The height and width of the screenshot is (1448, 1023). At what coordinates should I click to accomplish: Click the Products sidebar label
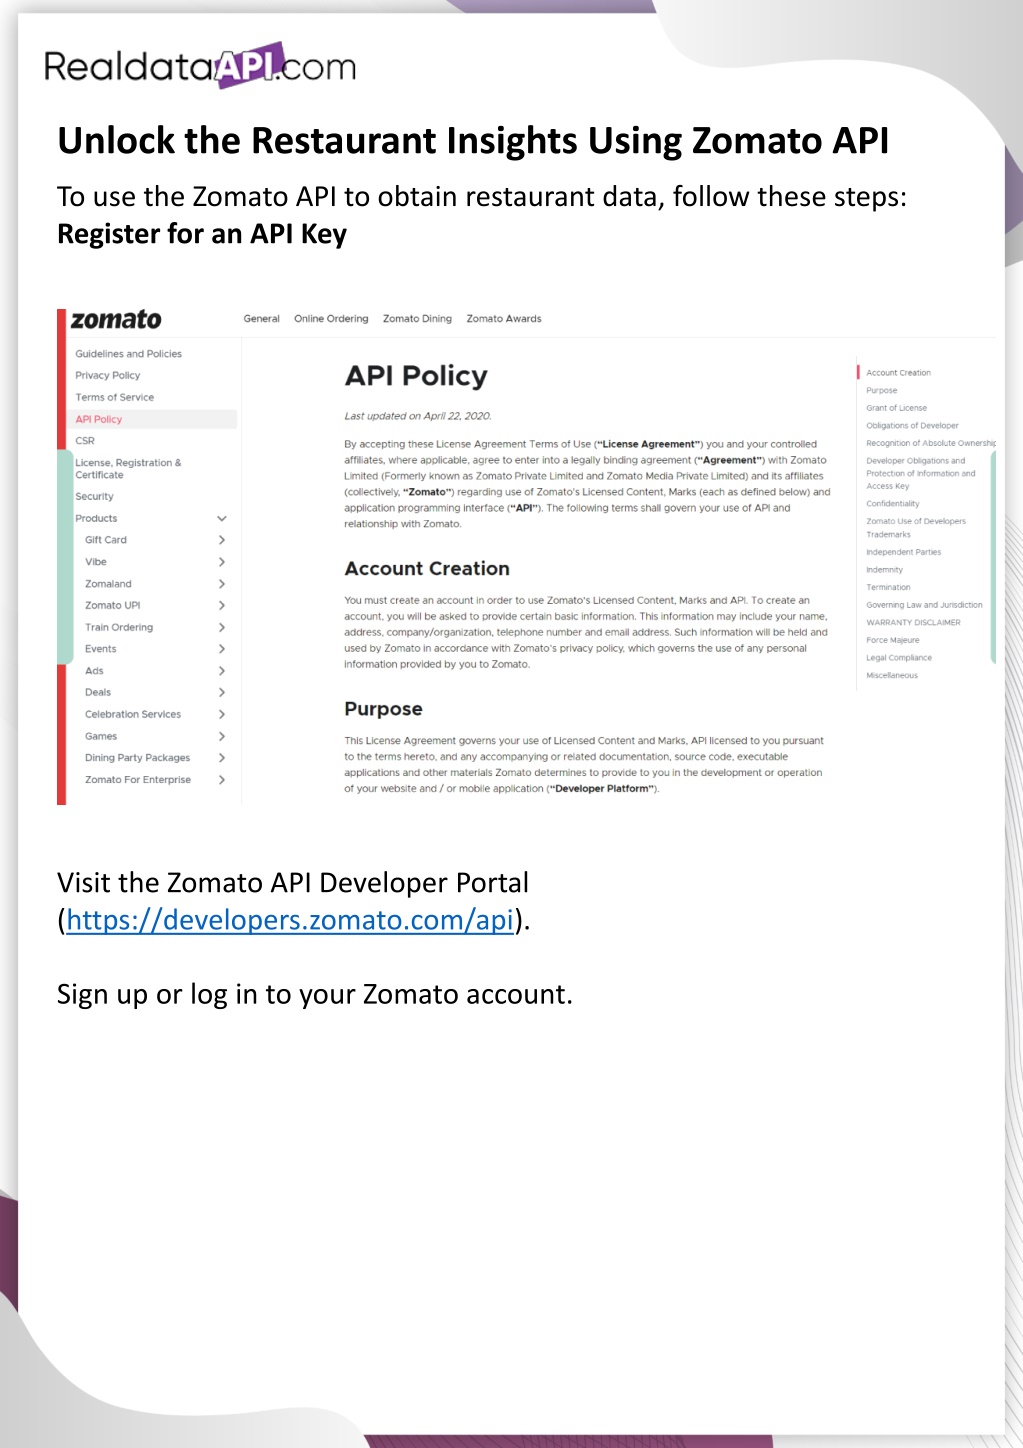[x=96, y=519]
